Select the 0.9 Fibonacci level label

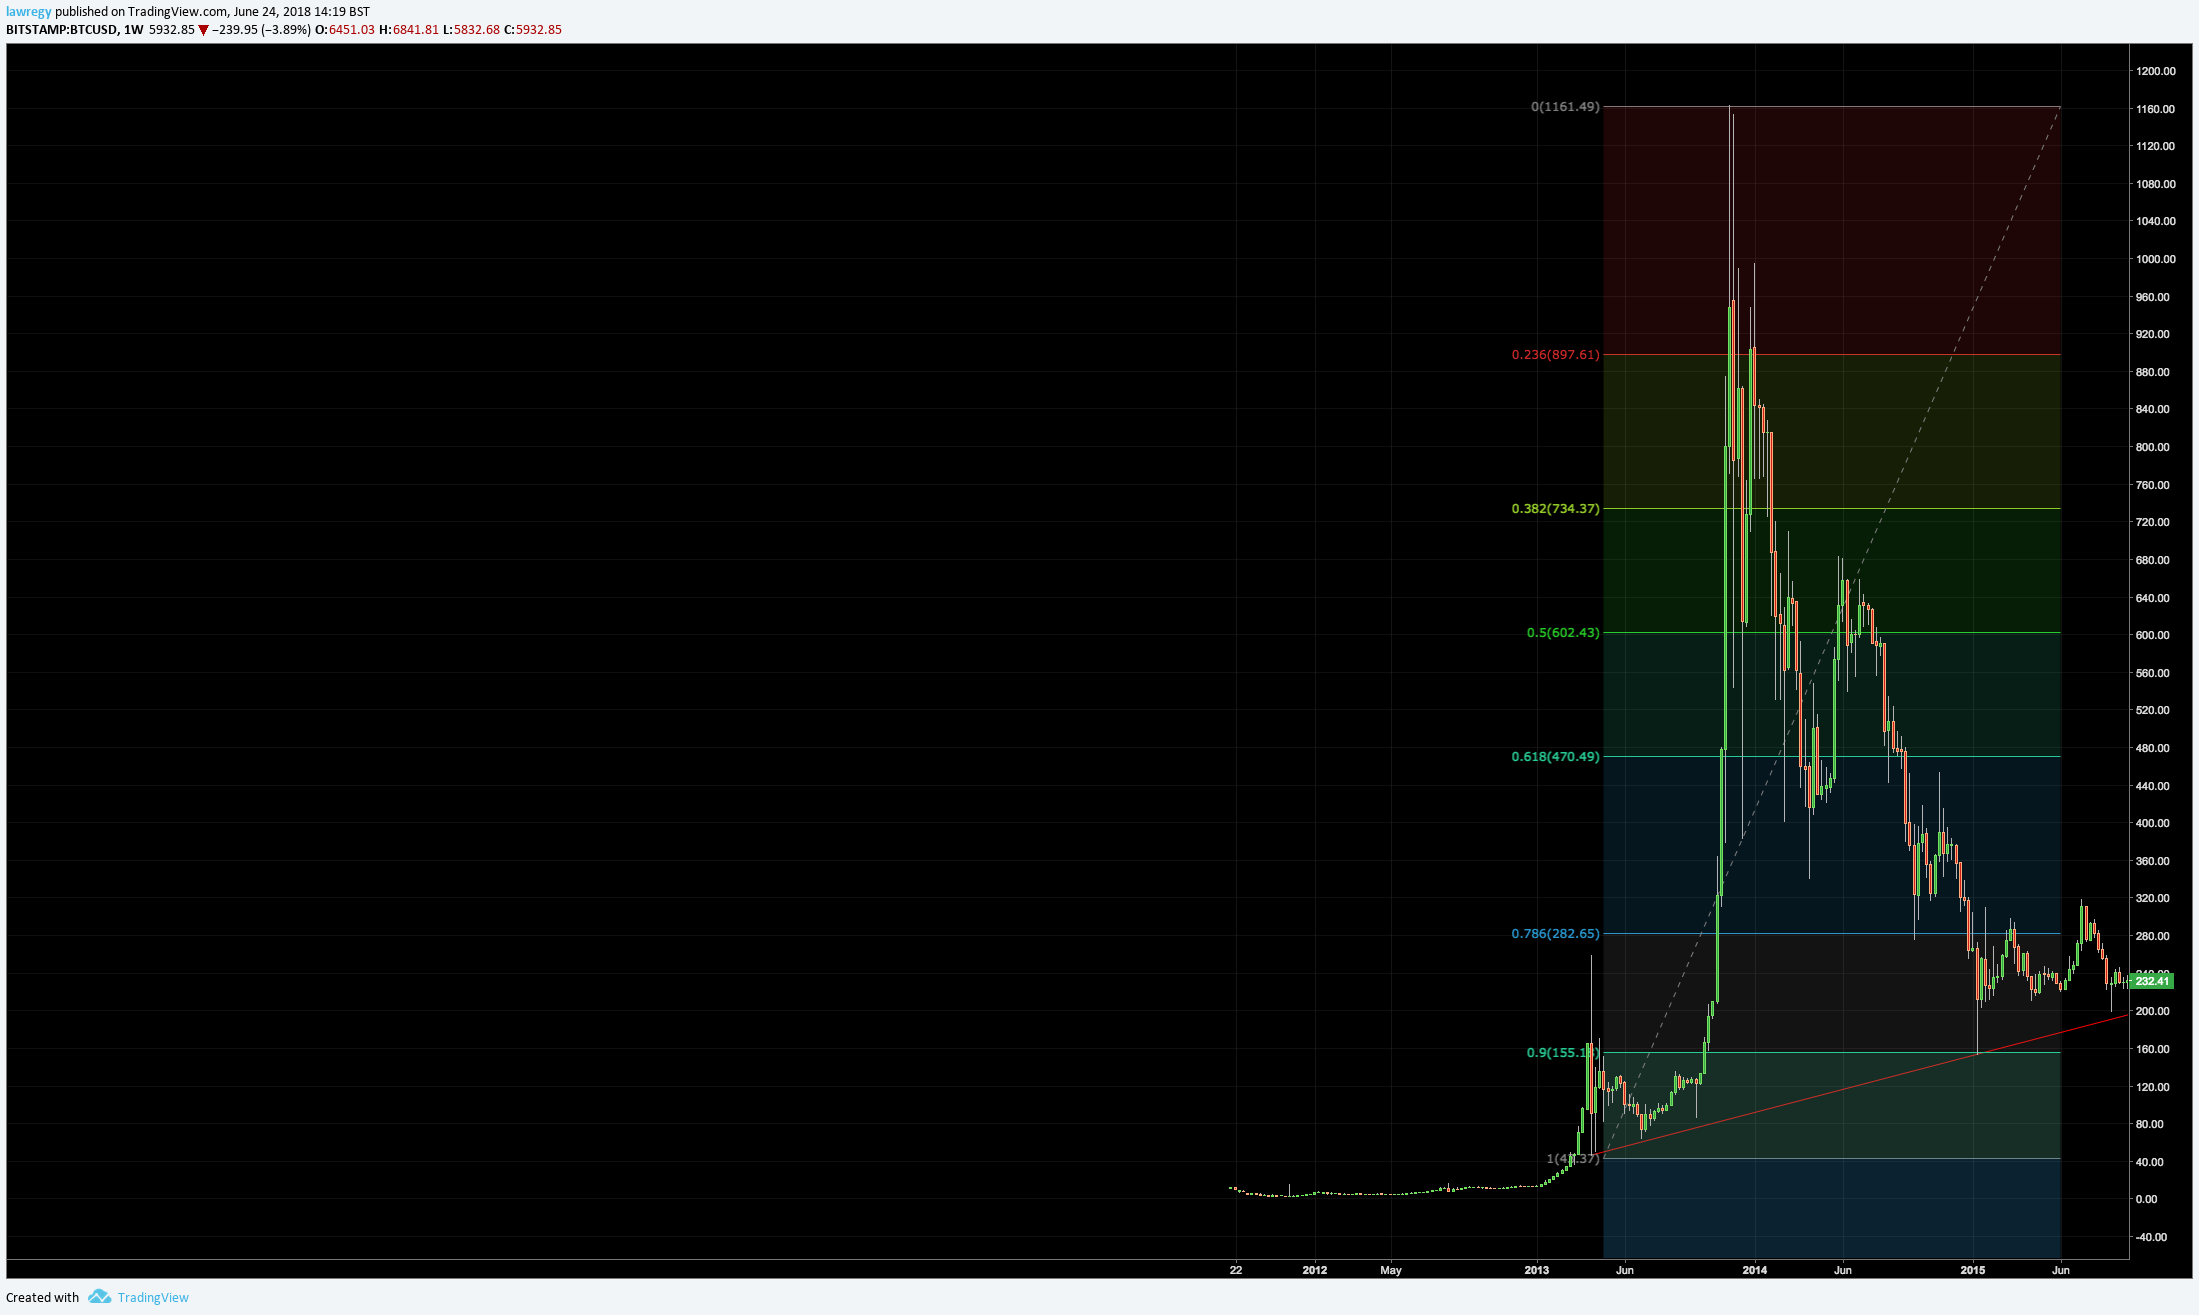(1563, 1052)
